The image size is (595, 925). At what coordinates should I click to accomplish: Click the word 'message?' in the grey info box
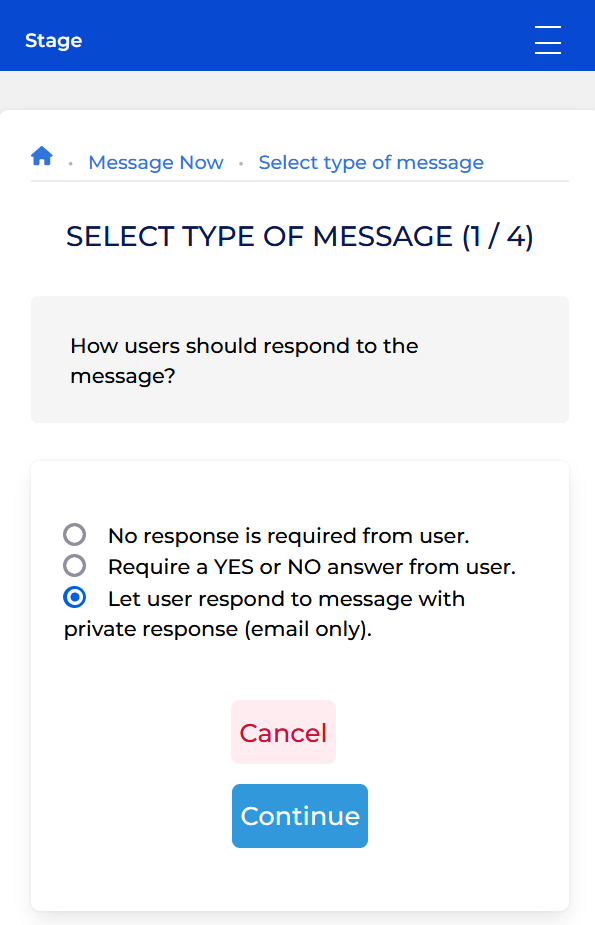coord(123,376)
